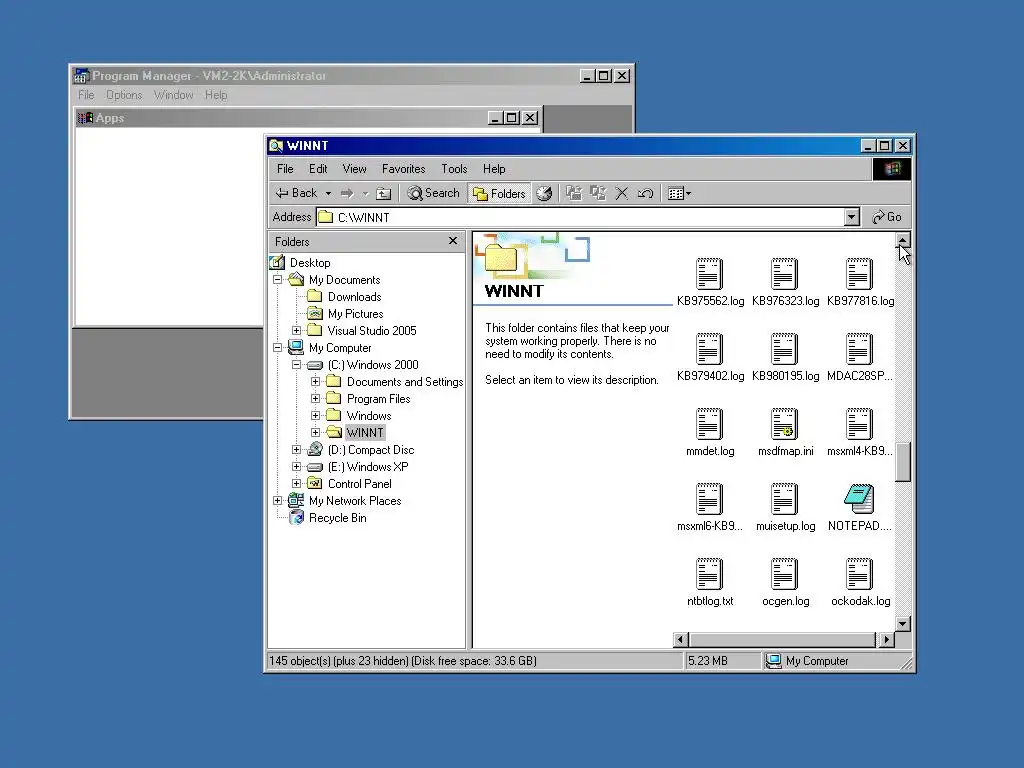The width and height of the screenshot is (1024, 768).
Task: Open the Search pane button
Action: pos(434,193)
